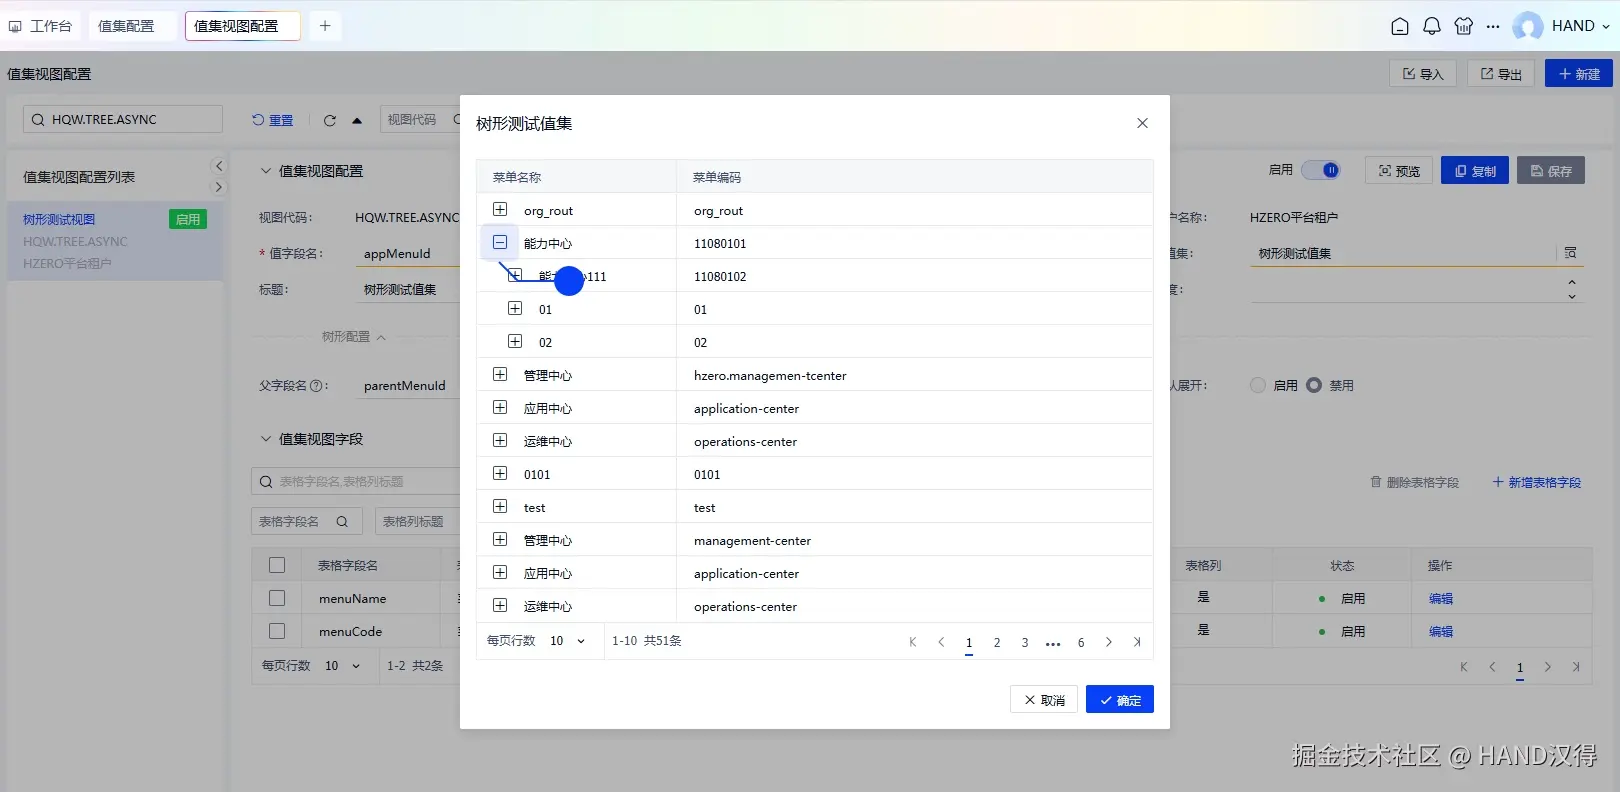Expand the 0101 tree node

coord(500,473)
